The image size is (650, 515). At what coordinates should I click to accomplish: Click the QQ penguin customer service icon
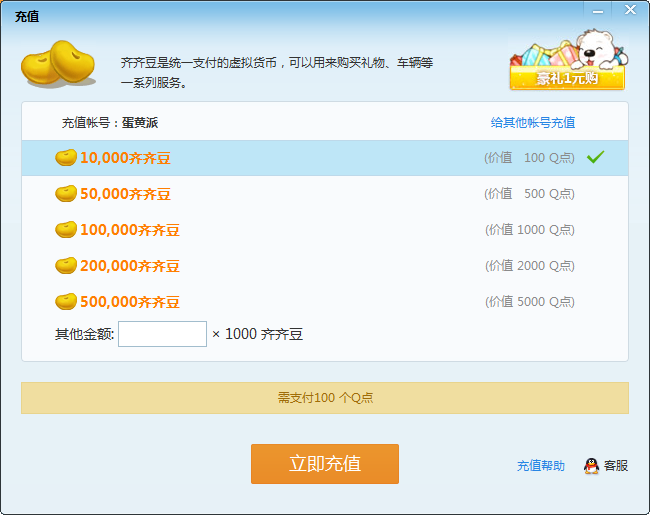591,466
